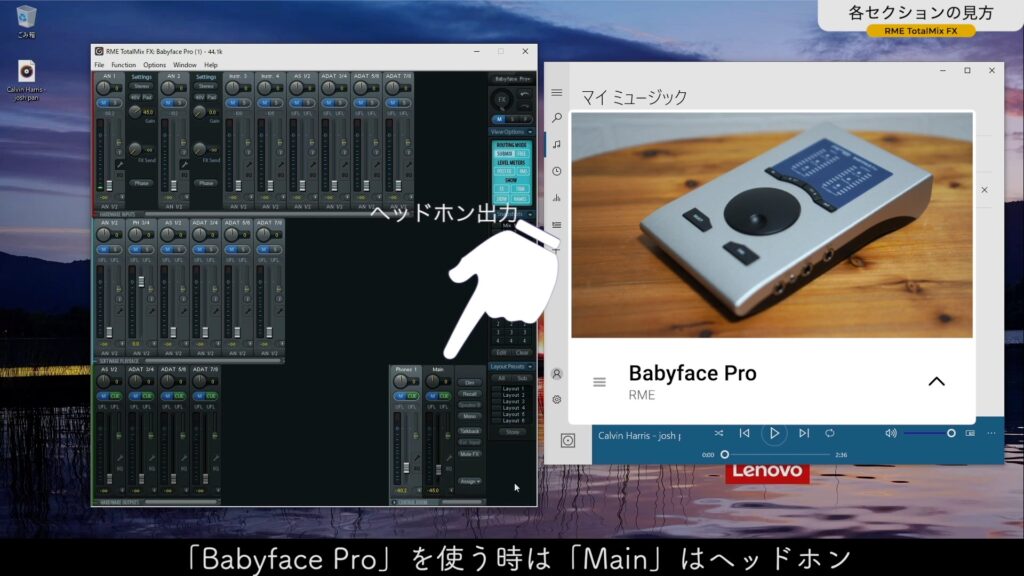Open the wrench settings on AN 2 input
This screenshot has height=576, width=1024.
coord(184,165)
